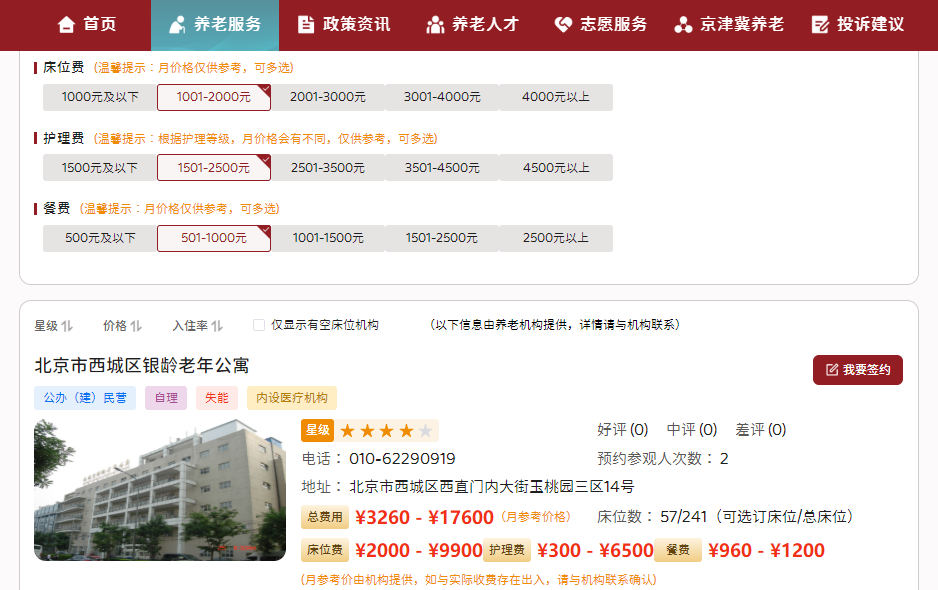Click the nursing home building photo
The height and width of the screenshot is (590, 938).
[160, 490]
